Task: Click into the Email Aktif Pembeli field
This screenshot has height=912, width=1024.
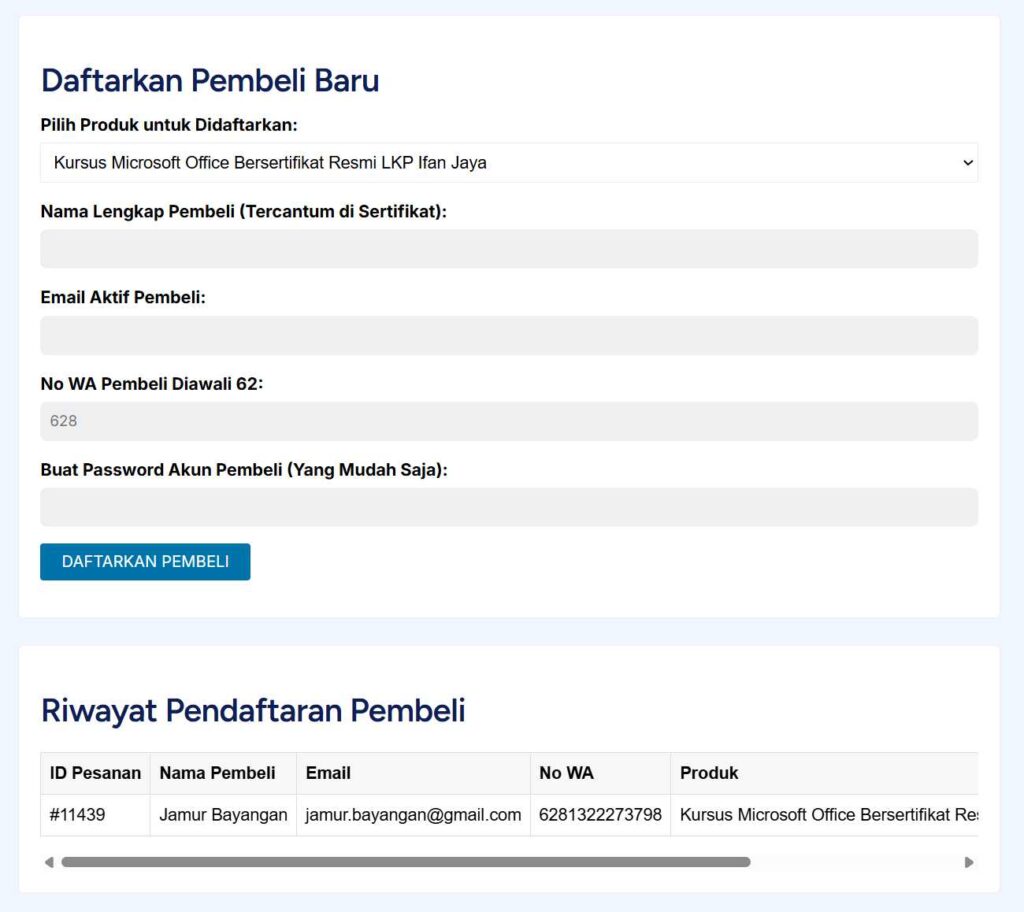Action: (508, 335)
